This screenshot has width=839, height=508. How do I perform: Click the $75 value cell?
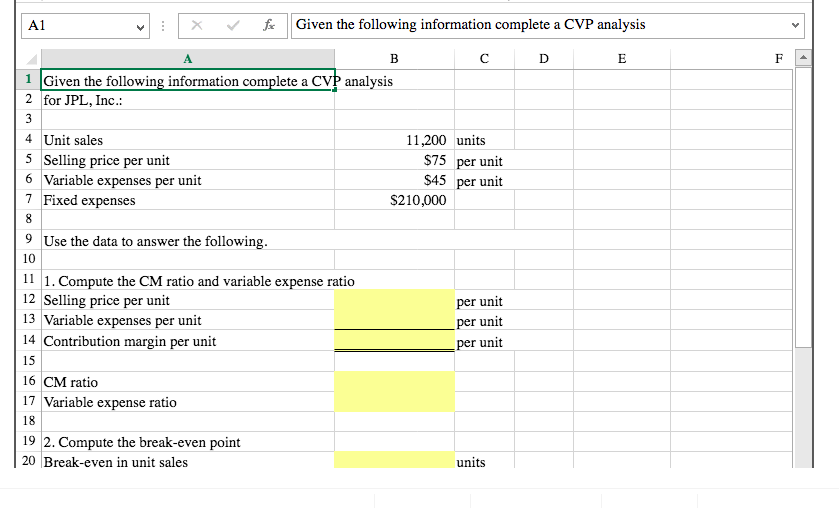(x=394, y=160)
